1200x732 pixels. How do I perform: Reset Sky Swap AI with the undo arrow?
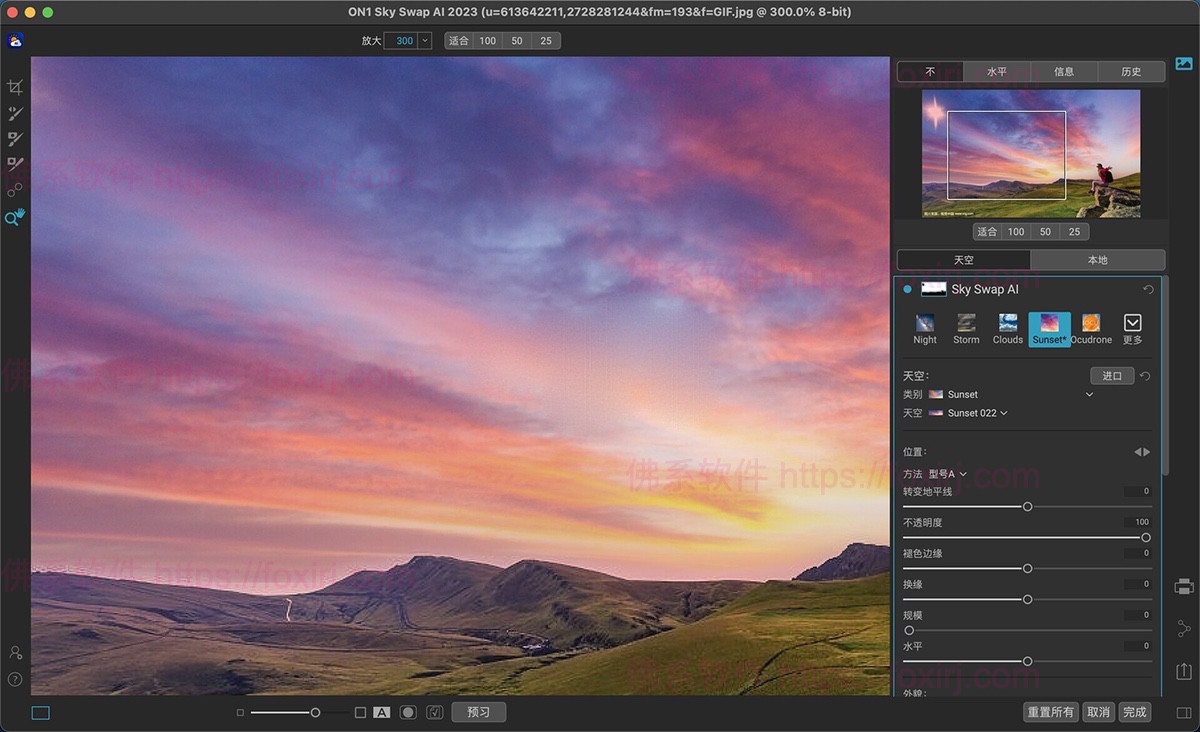[x=1148, y=289]
